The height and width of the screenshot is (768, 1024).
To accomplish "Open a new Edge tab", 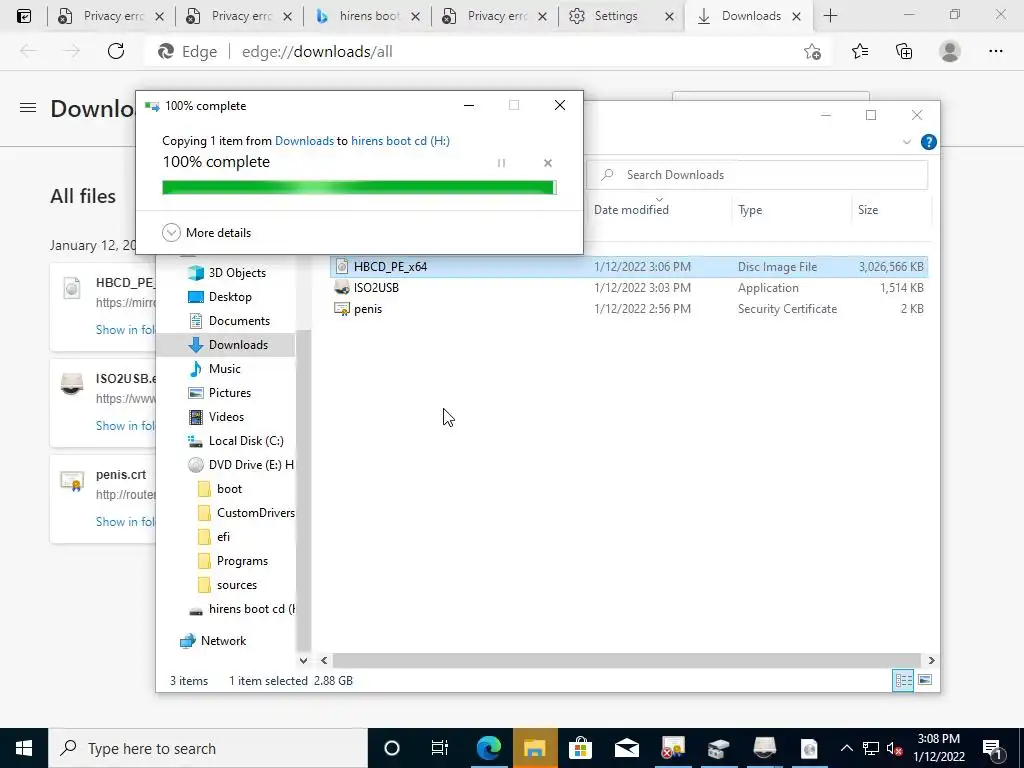I will [x=830, y=16].
